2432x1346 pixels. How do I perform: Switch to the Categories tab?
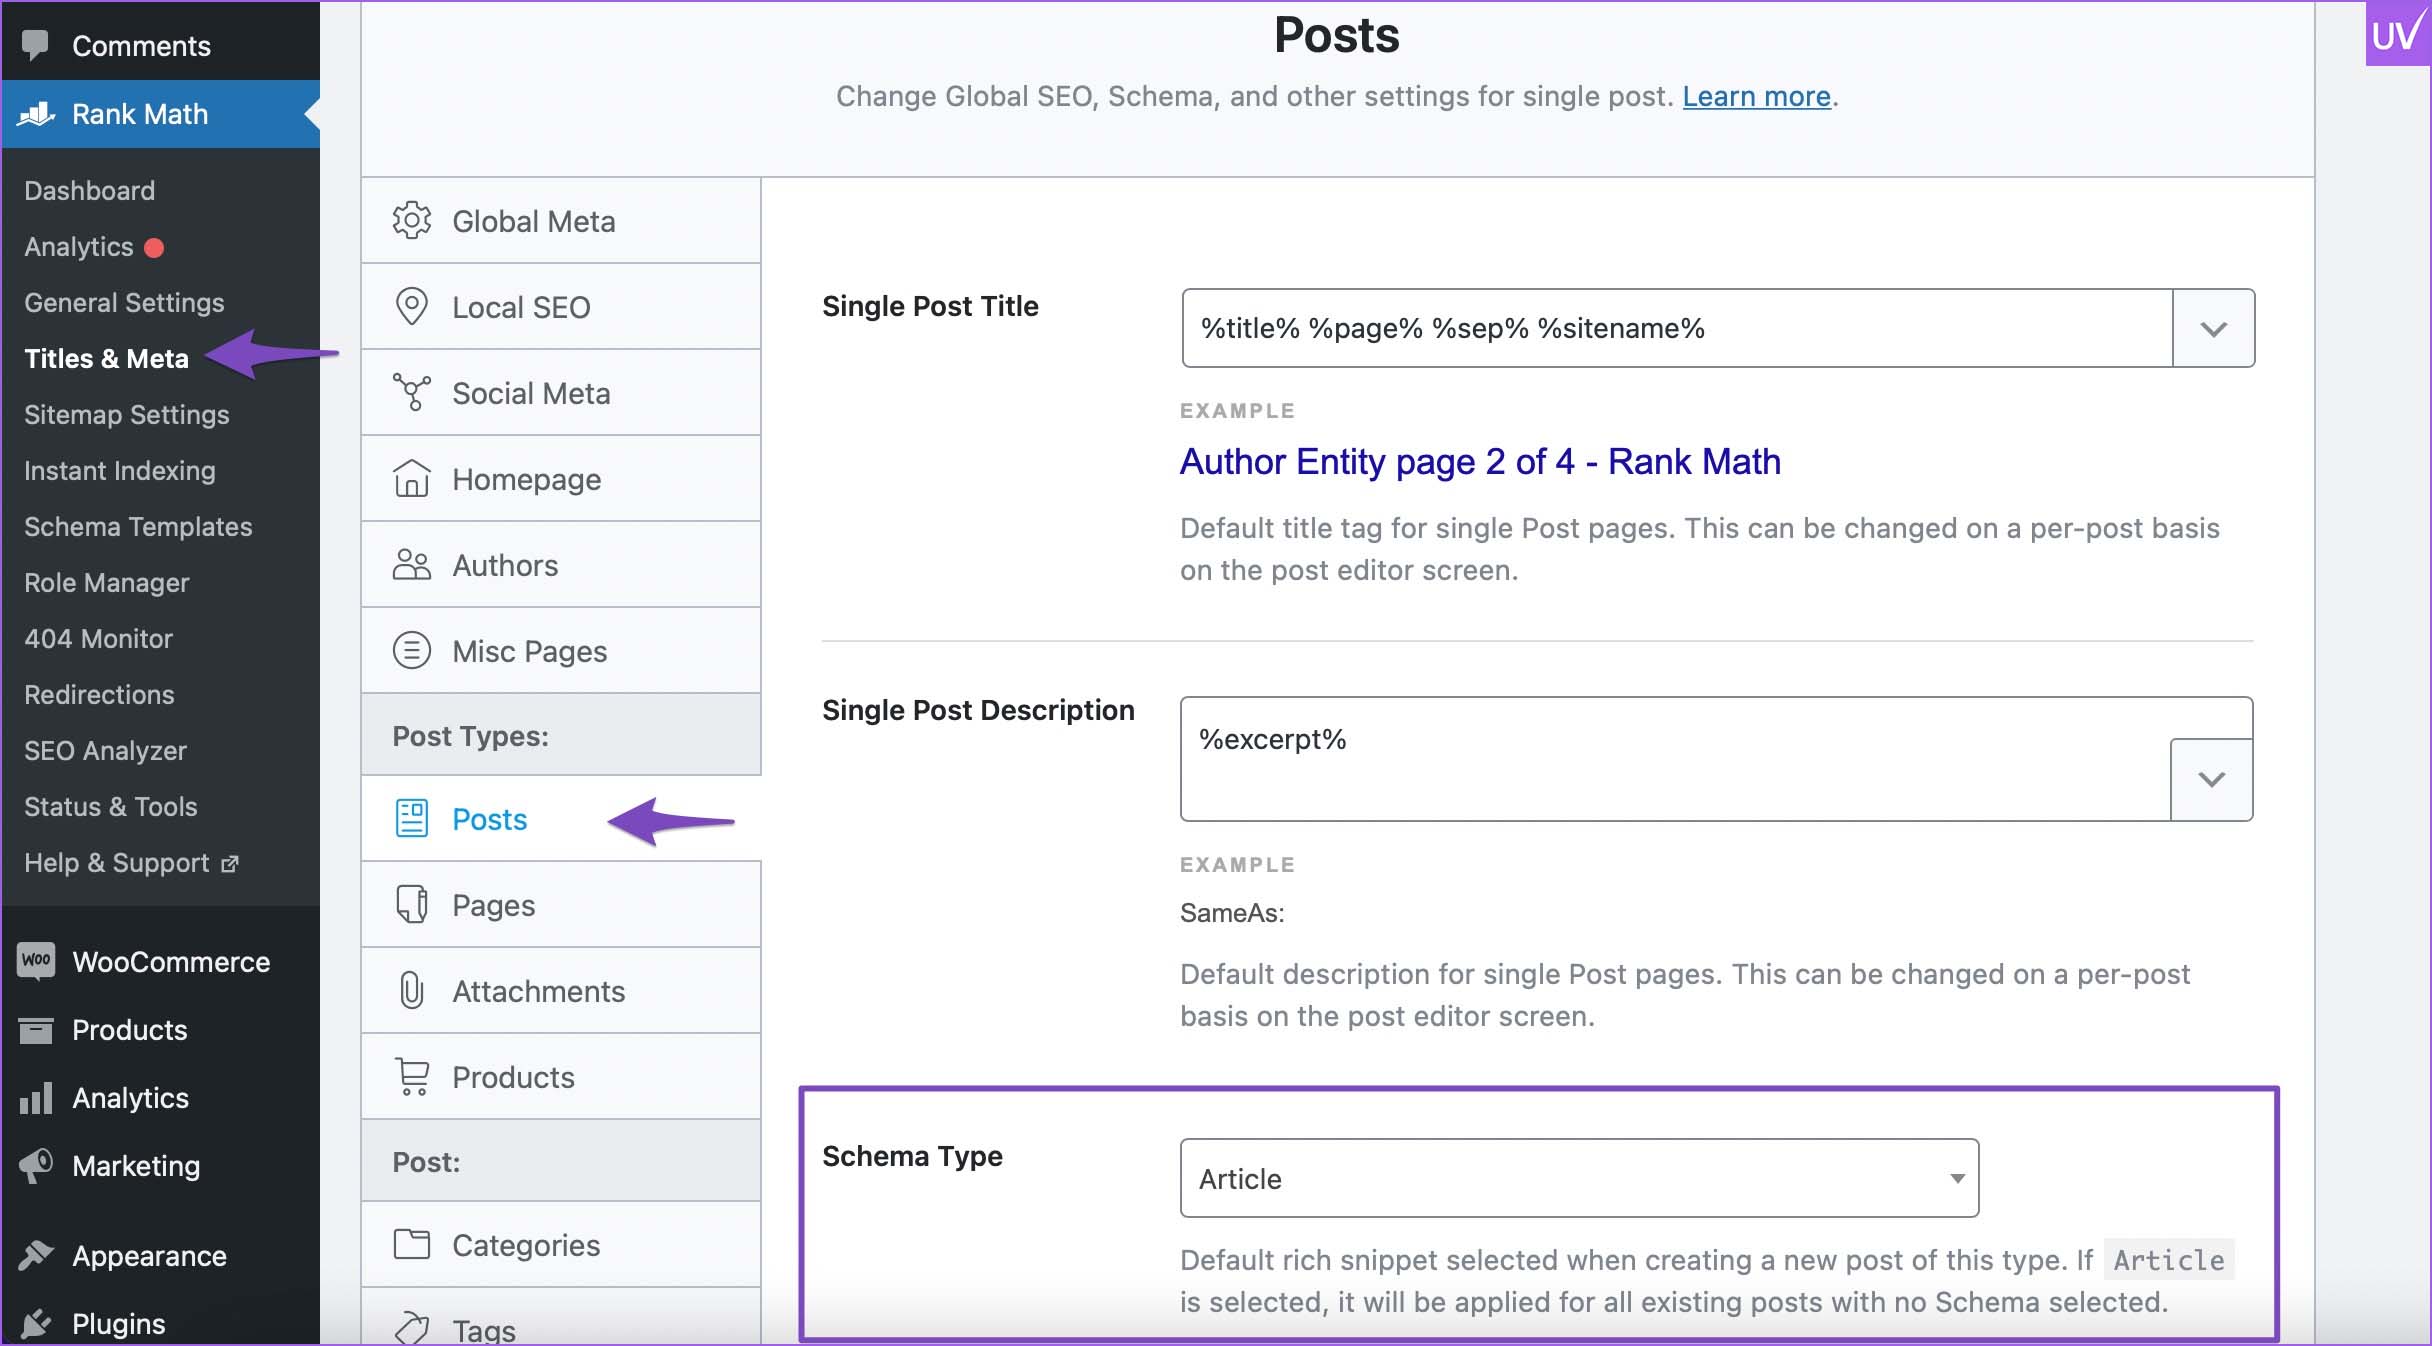pos(561,1245)
